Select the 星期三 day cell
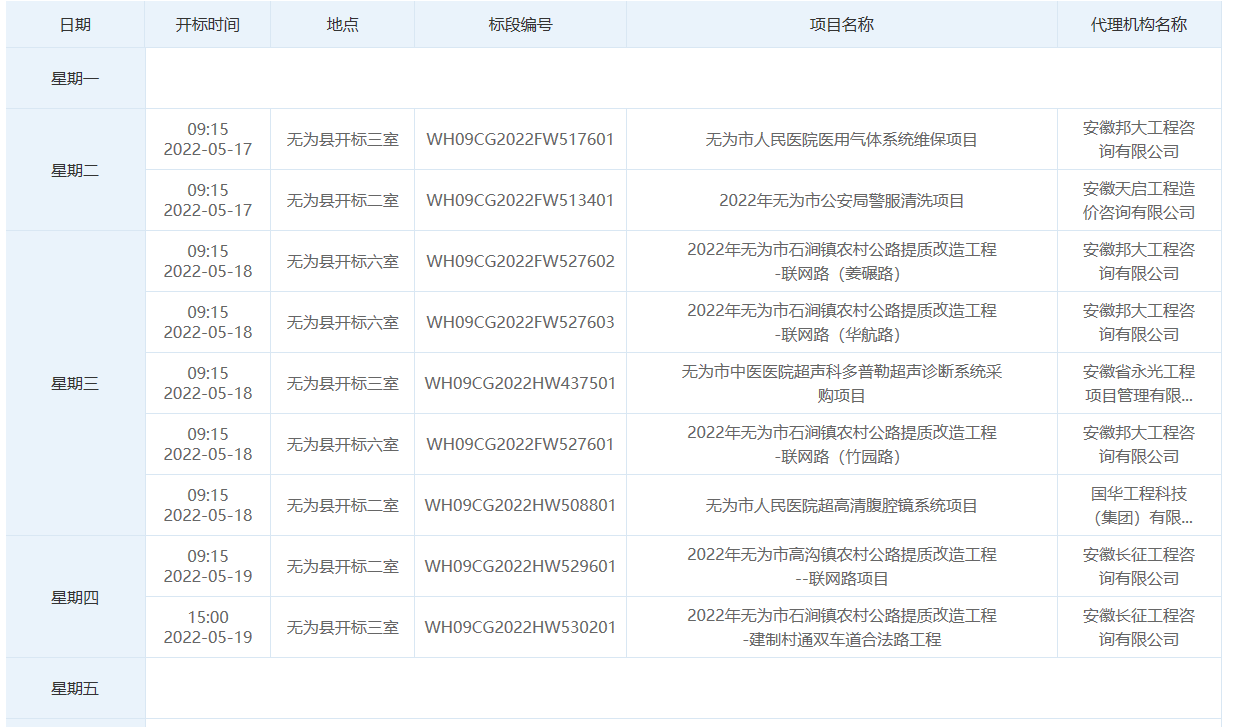 (75, 384)
